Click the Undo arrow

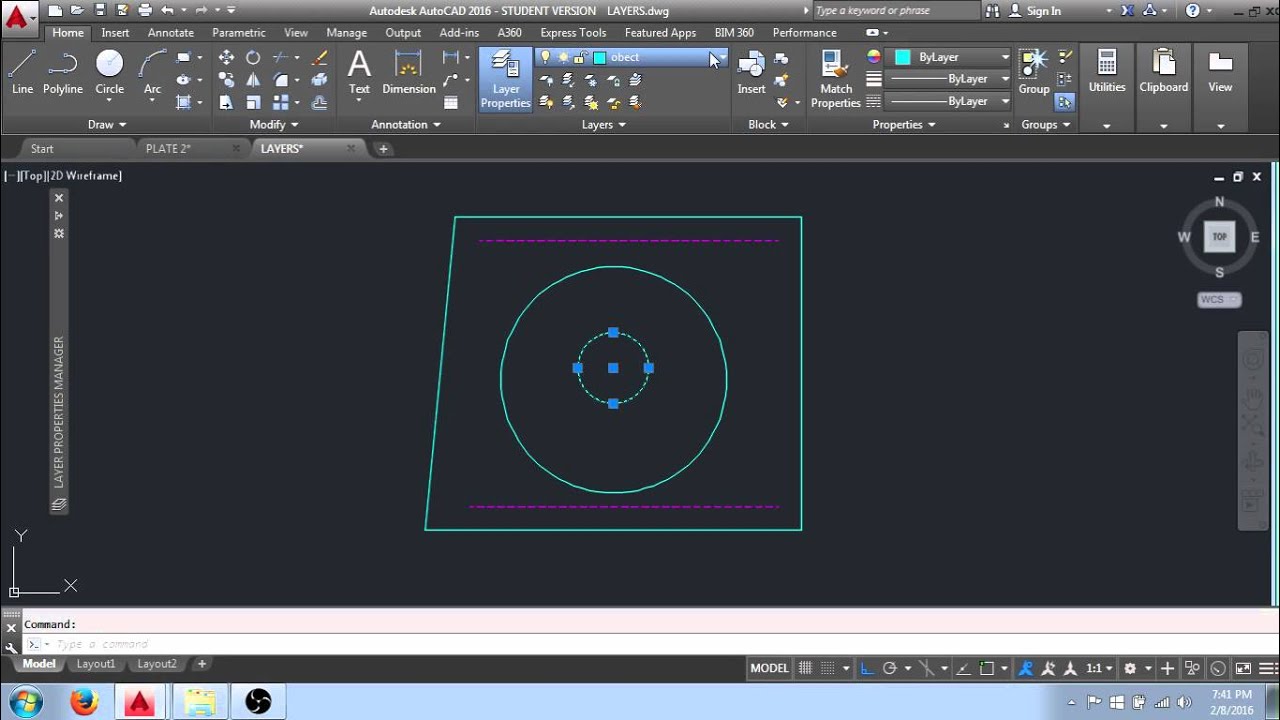[167, 10]
